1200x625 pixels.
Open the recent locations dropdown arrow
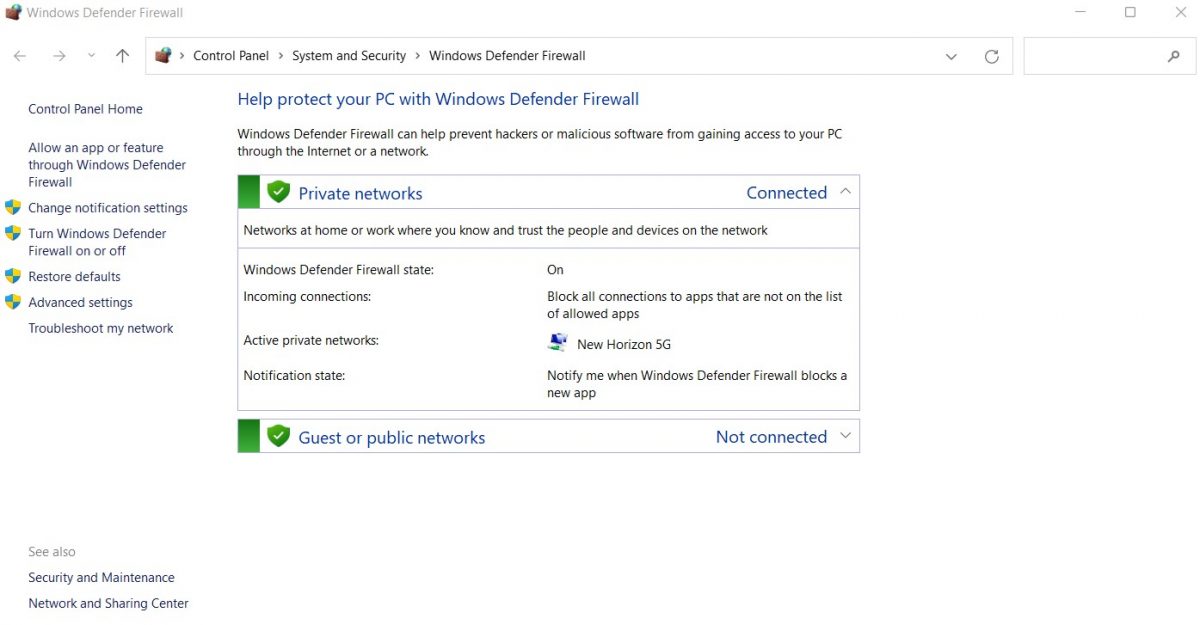click(x=91, y=56)
